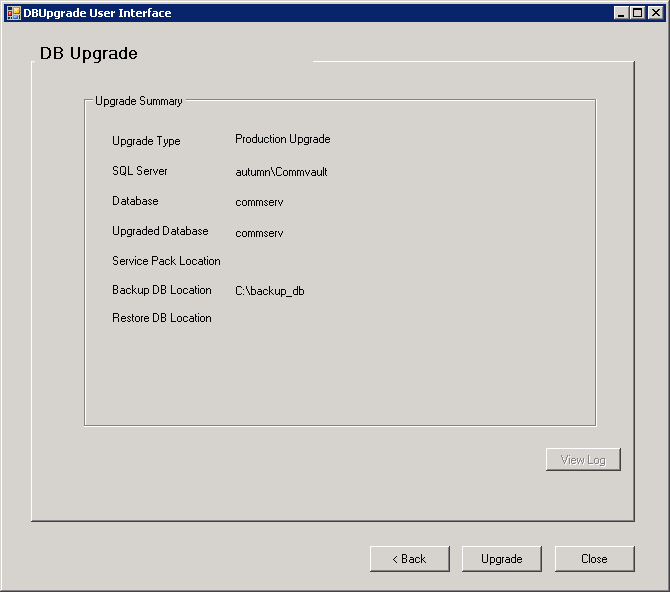Screen dimensions: 670x592
Task: Select the Upgrade Summary group label
Action: (x=139, y=101)
